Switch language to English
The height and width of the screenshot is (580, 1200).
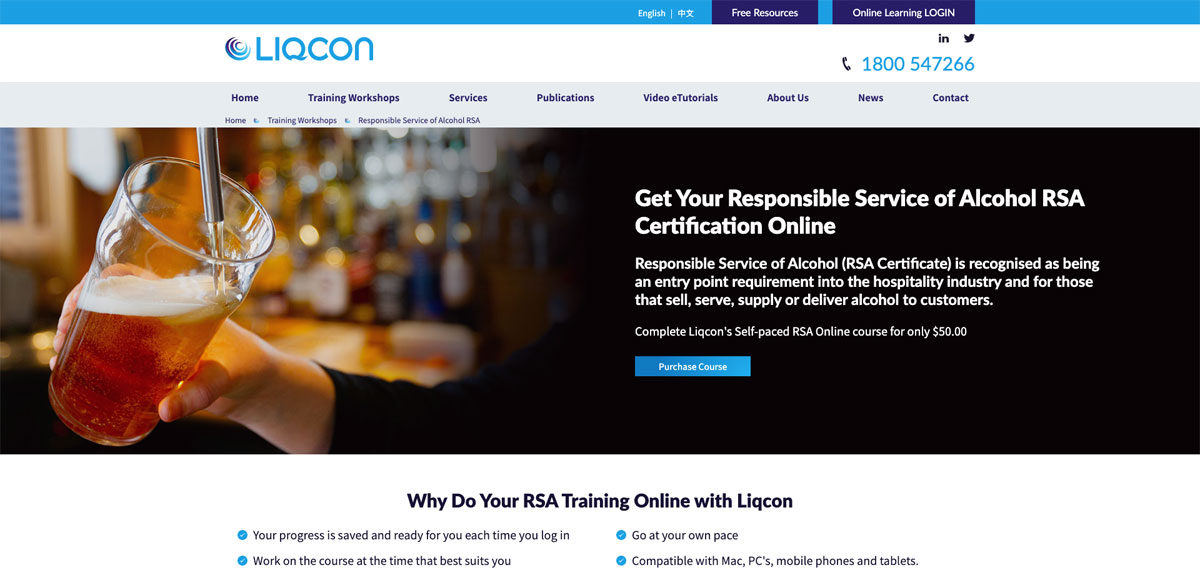pos(651,13)
